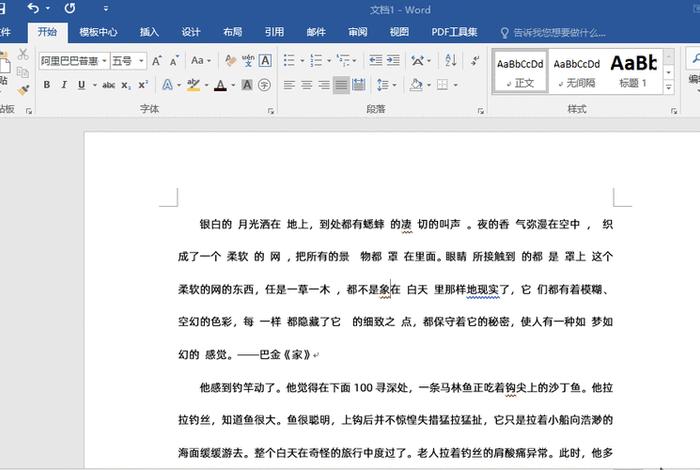Image resolution: width=700 pixels, height=470 pixels.
Task: Click the Numbering list icon
Action: coord(316,60)
